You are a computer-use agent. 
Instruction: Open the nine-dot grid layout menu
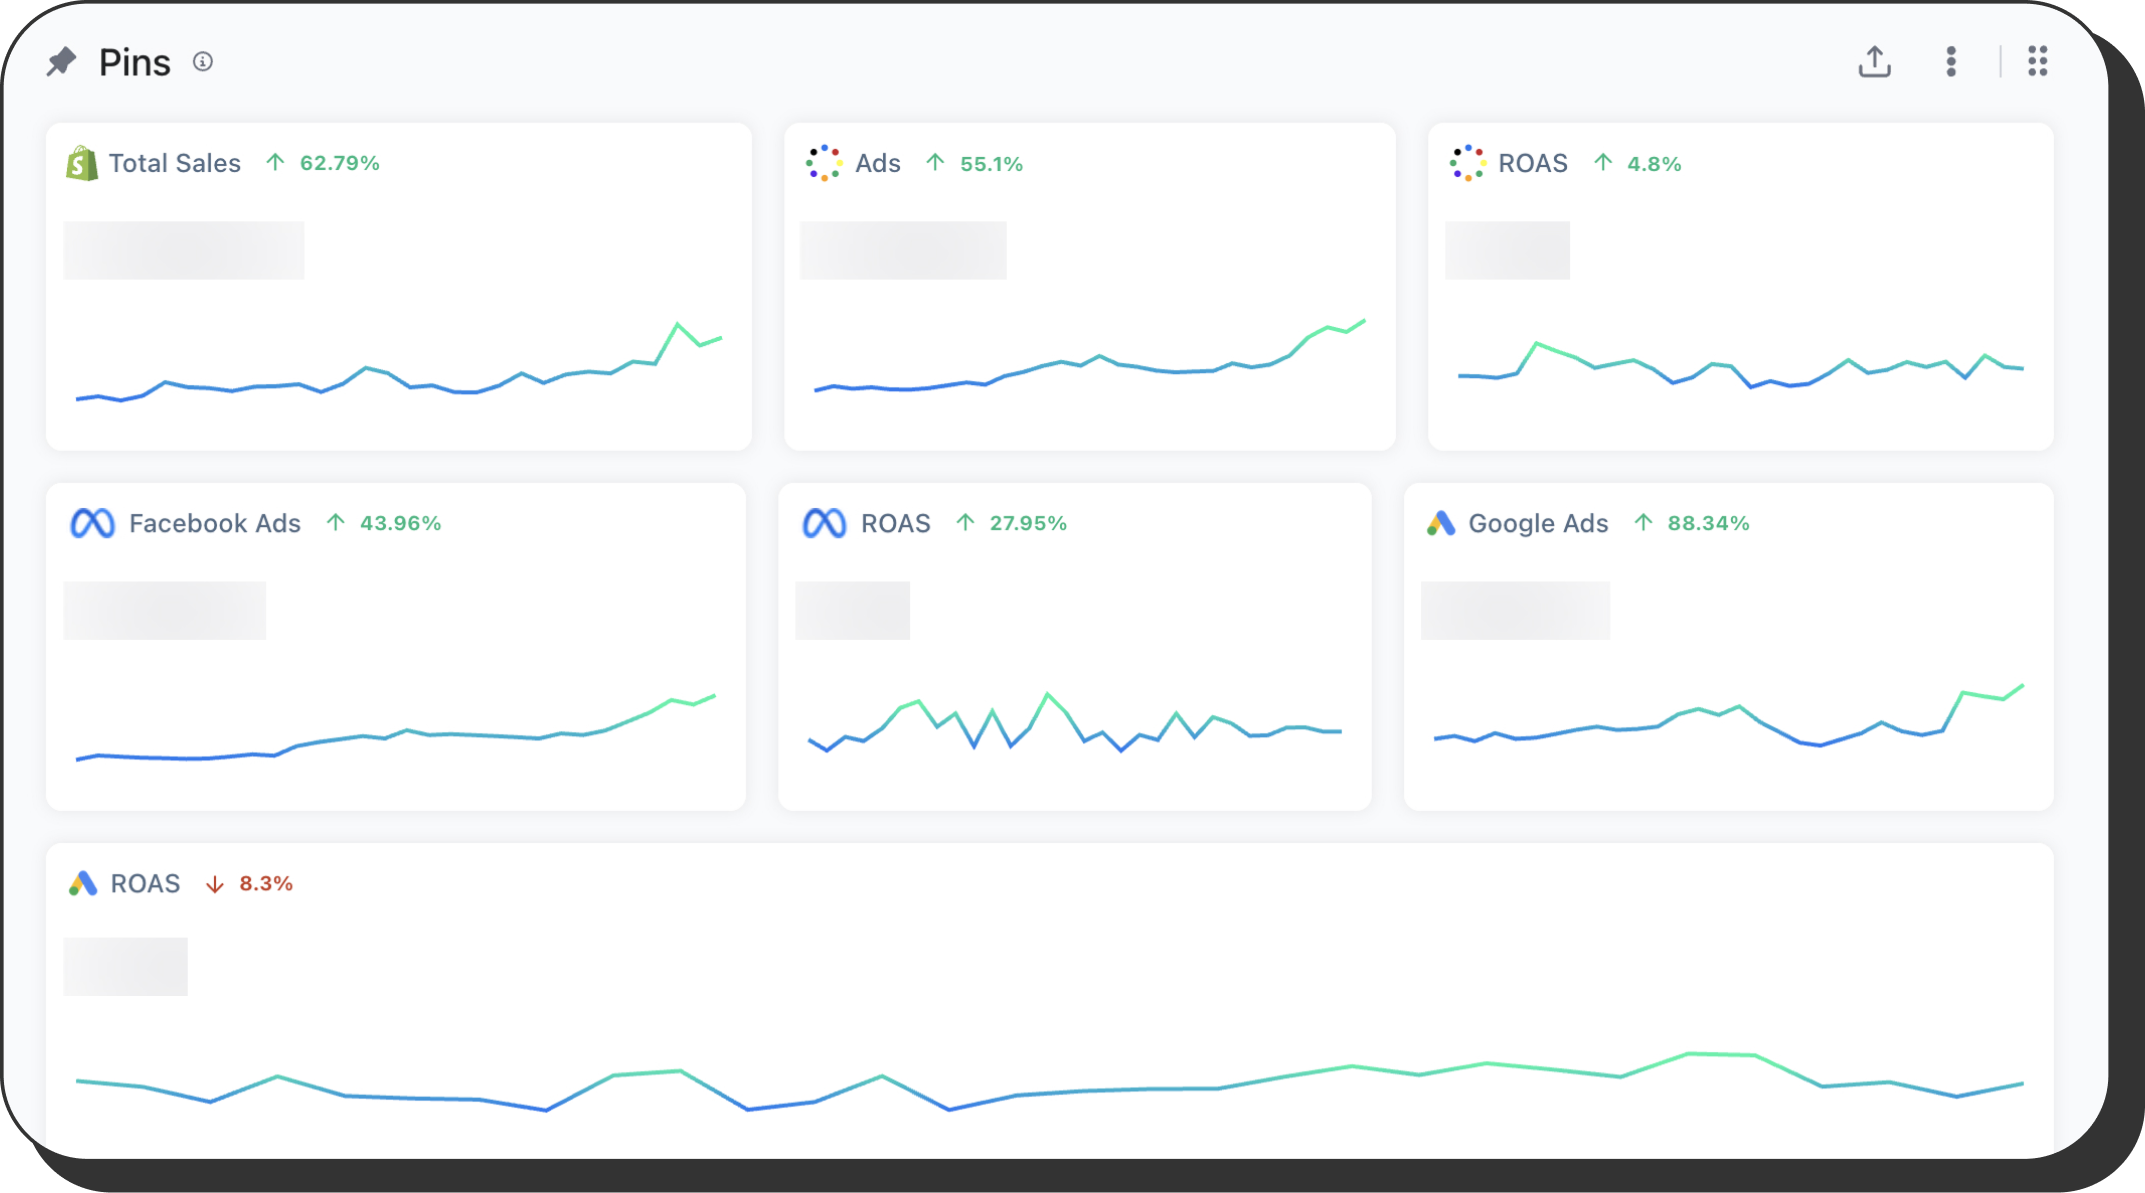coord(2037,62)
